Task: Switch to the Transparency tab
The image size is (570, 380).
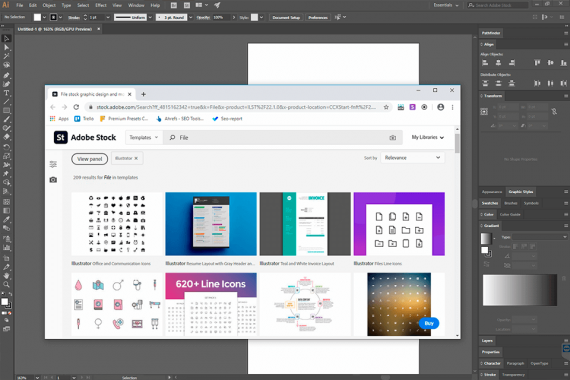Action: 513,375
